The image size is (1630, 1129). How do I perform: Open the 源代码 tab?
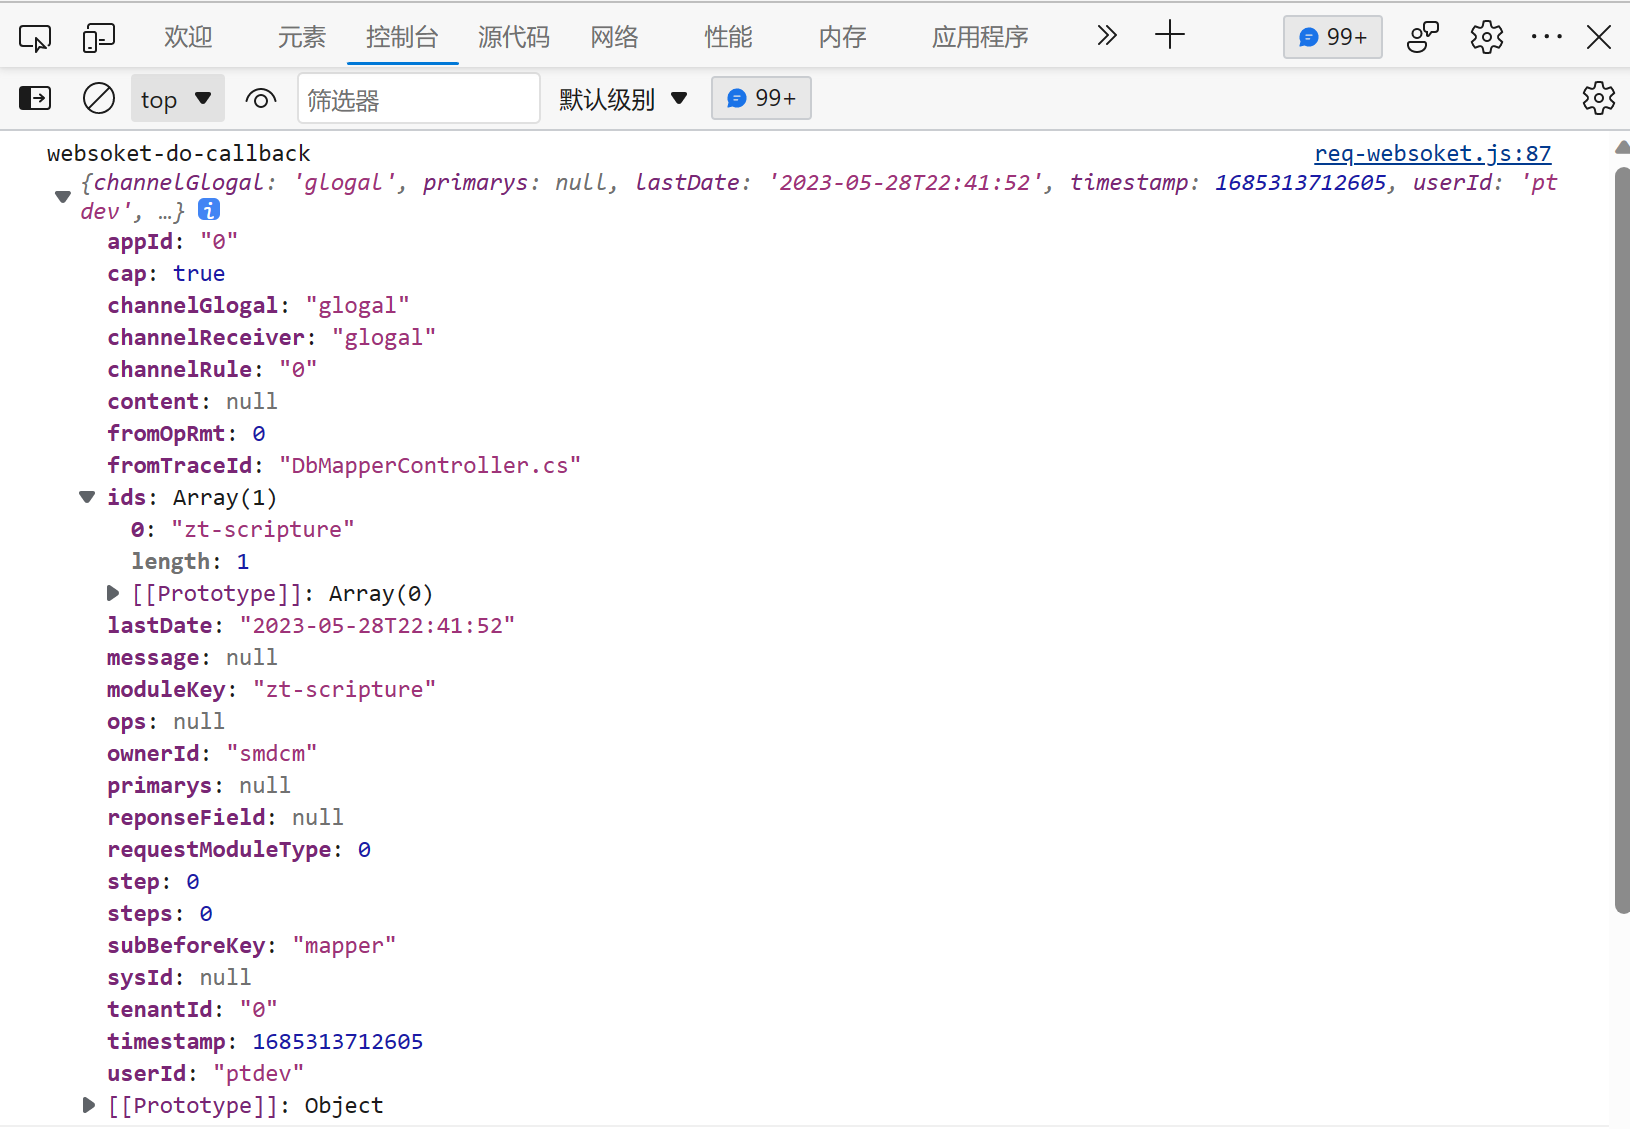(x=514, y=37)
